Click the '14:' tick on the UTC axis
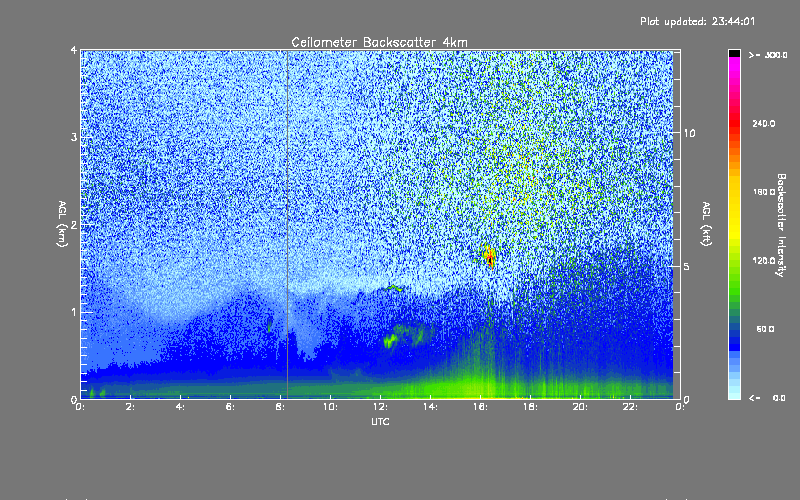Viewport: 800px width, 500px height. click(x=430, y=407)
